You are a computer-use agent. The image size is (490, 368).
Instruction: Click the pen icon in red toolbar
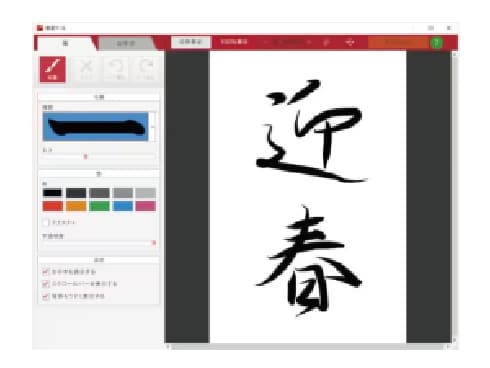coord(327,42)
